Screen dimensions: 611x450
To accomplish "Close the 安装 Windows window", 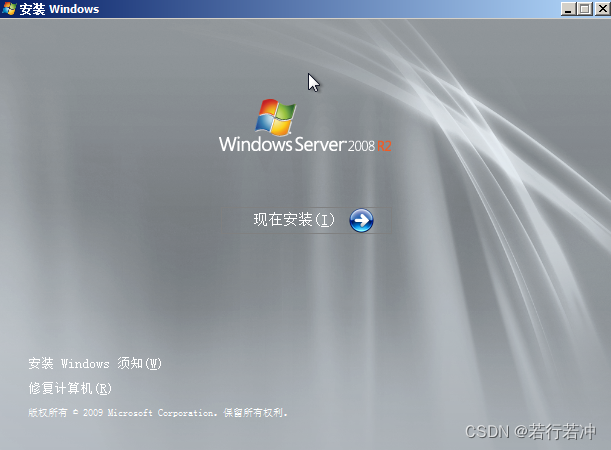I will click(602, 9).
